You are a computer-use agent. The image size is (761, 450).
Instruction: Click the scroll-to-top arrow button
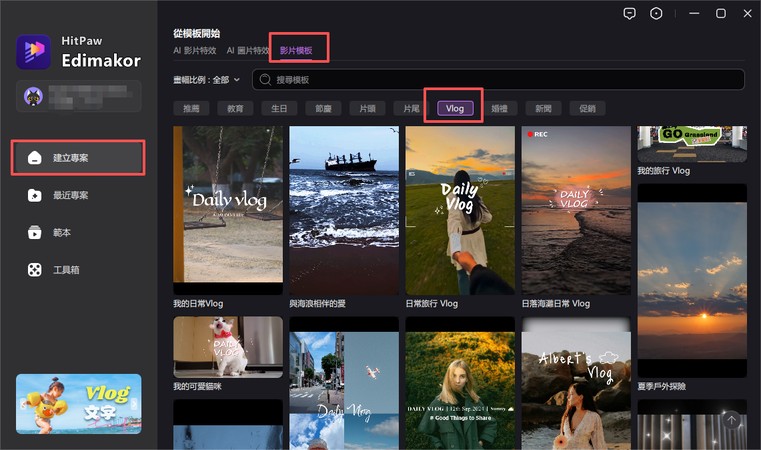(731, 421)
